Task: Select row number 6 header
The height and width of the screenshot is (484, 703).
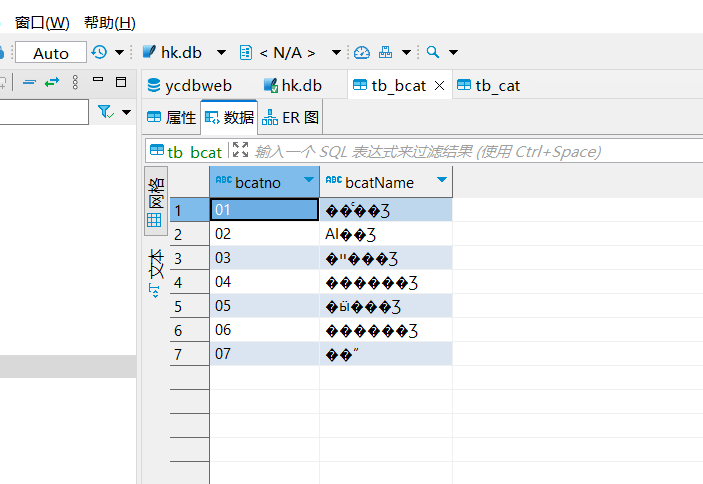Action: 190,330
